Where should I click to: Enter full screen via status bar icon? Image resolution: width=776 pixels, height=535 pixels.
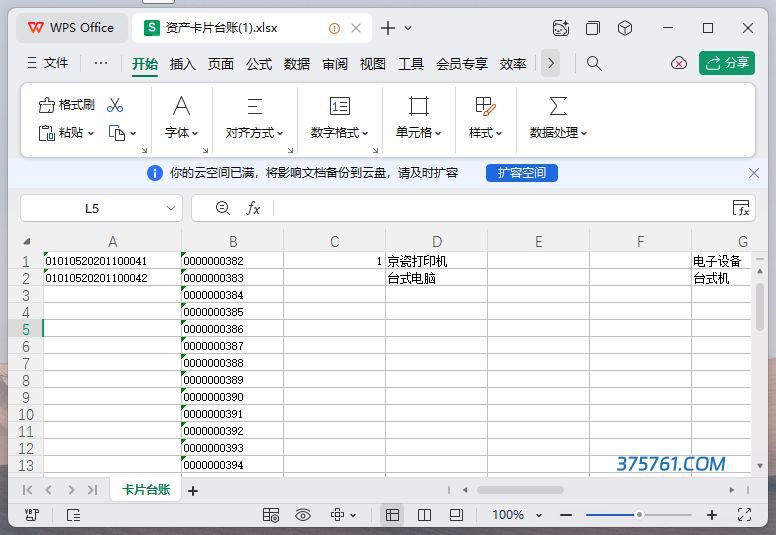coord(744,514)
